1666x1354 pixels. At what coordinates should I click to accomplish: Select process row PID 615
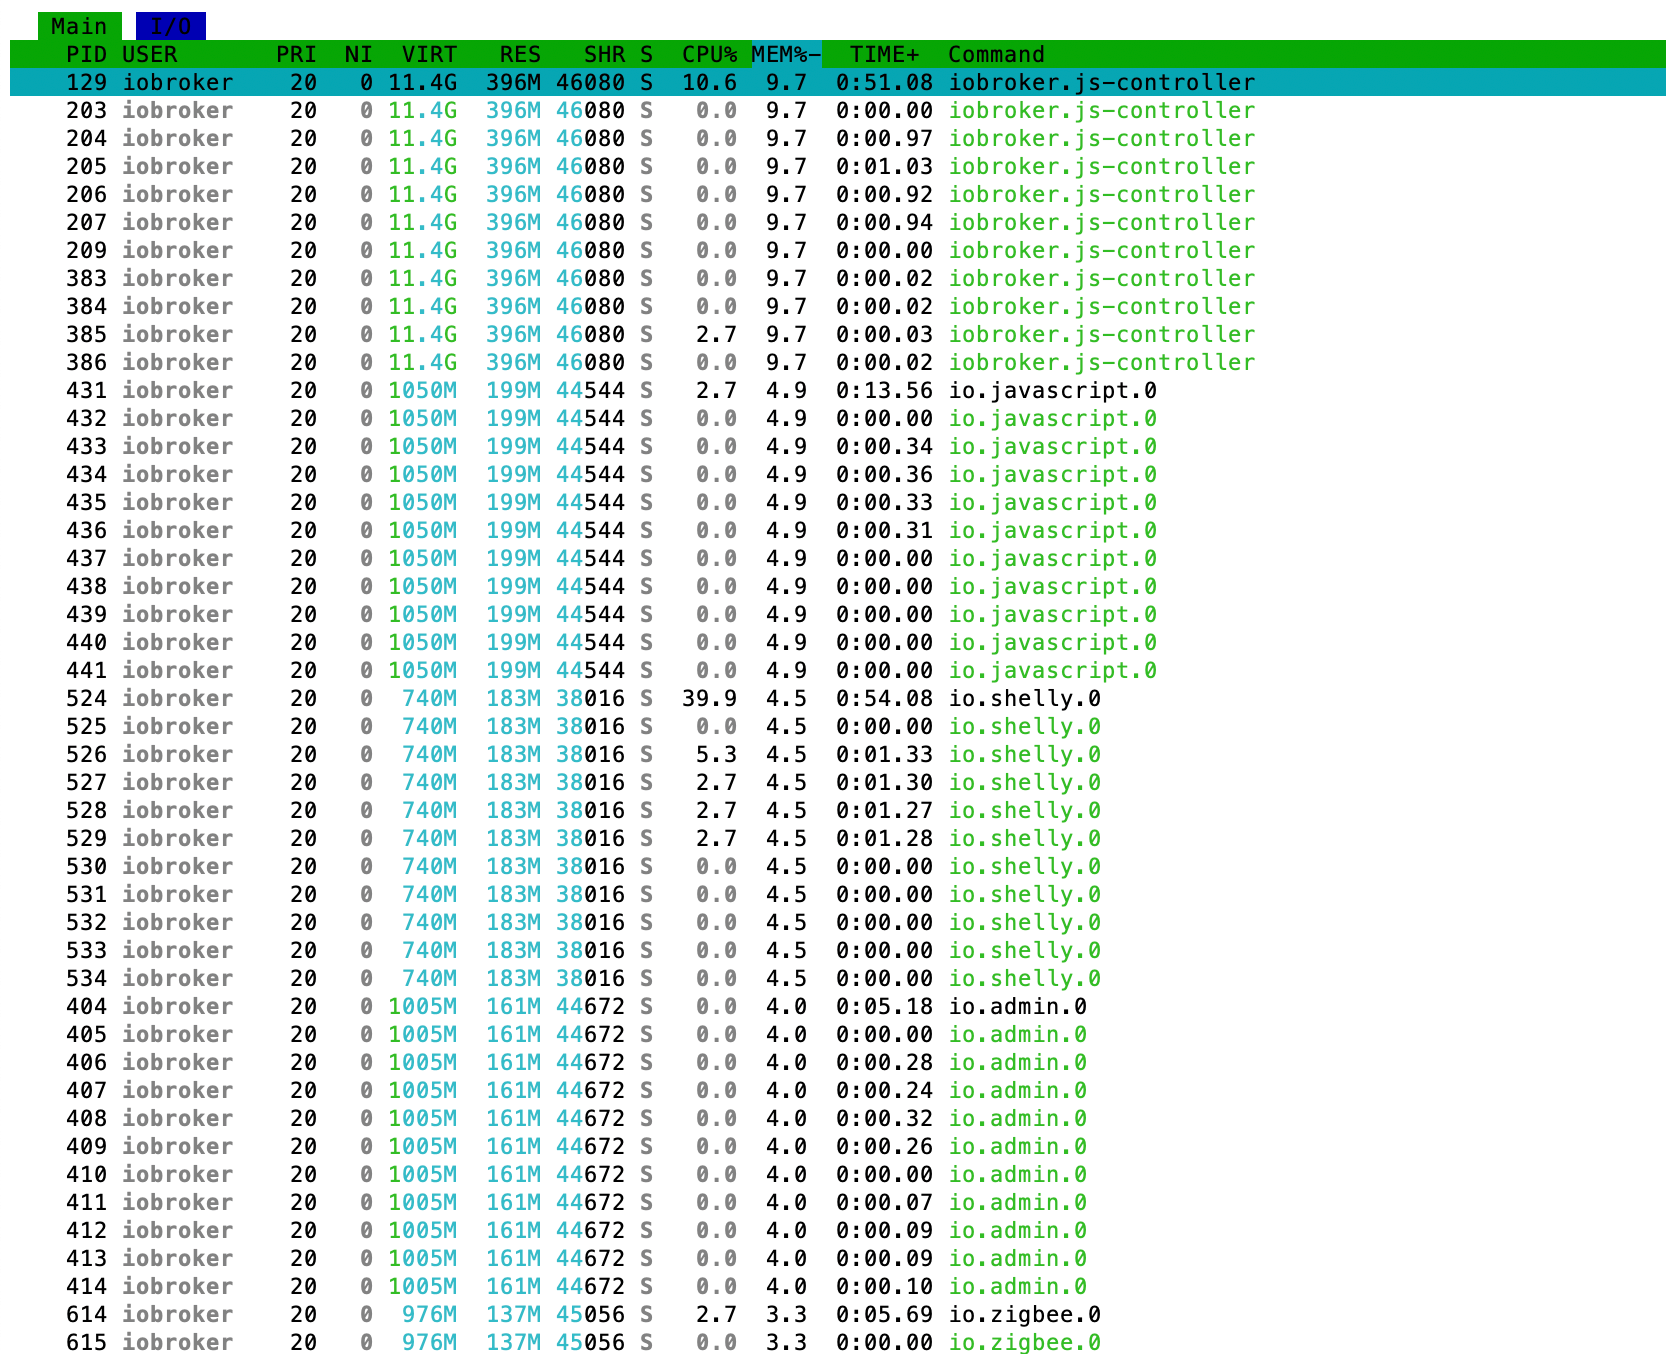(838, 1341)
